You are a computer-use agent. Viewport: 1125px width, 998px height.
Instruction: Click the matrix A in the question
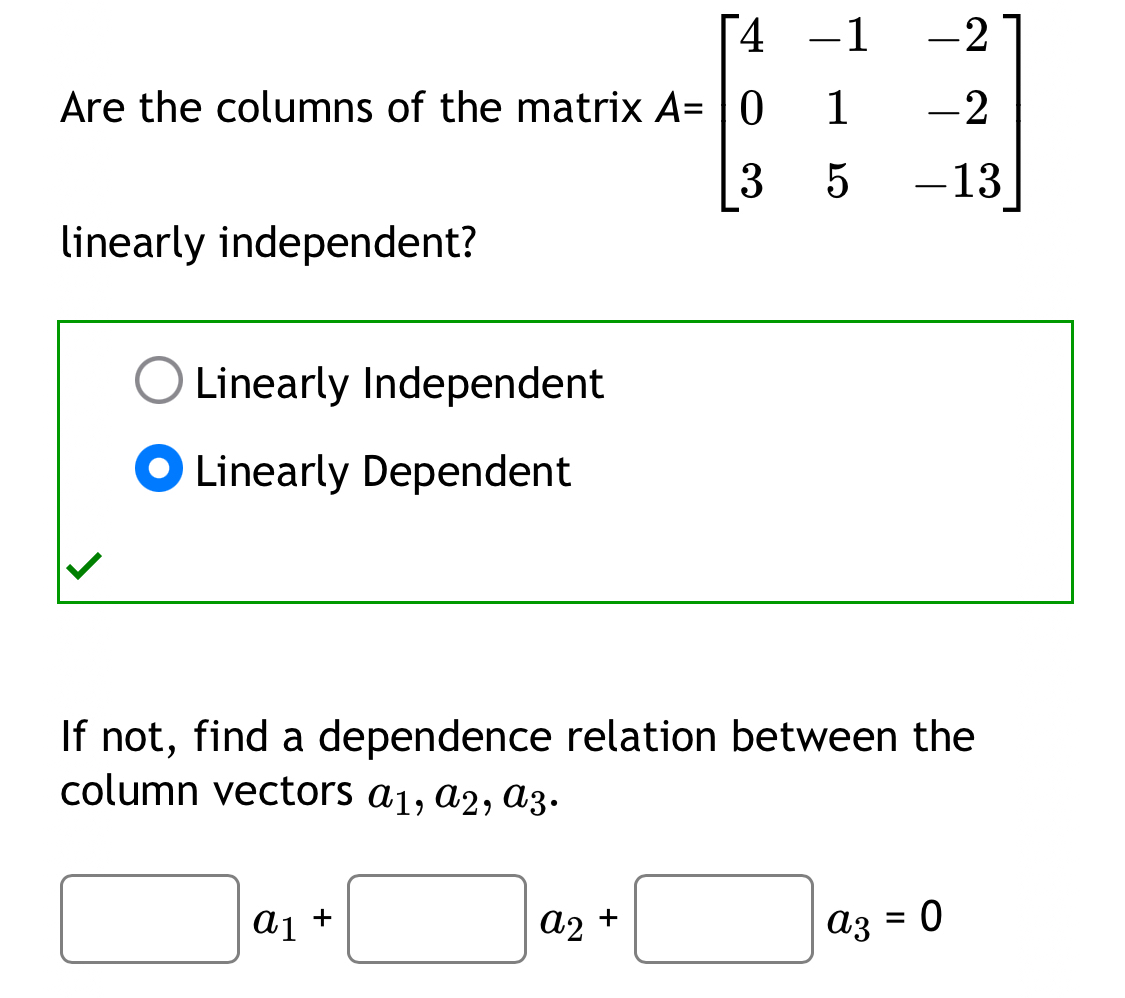(x=870, y=110)
